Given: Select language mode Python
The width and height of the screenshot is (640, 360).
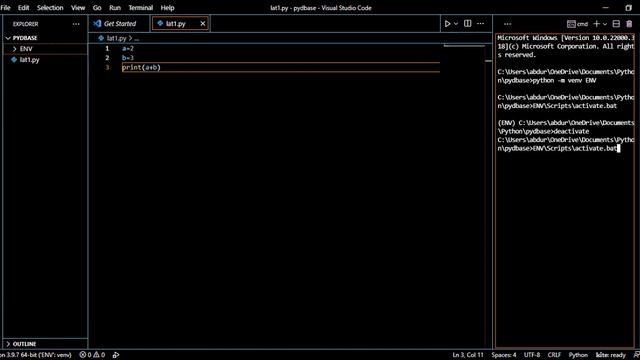Looking at the screenshot, I should click(578, 355).
